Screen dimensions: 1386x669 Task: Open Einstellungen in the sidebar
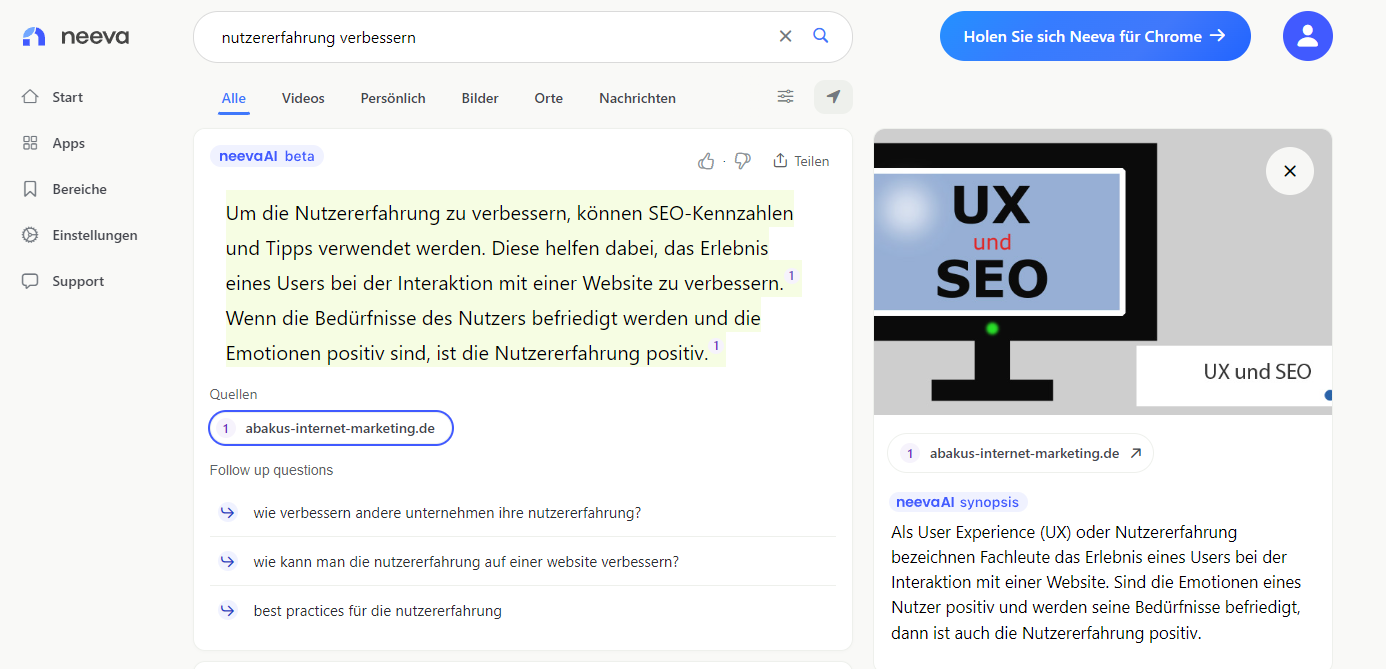click(x=80, y=235)
